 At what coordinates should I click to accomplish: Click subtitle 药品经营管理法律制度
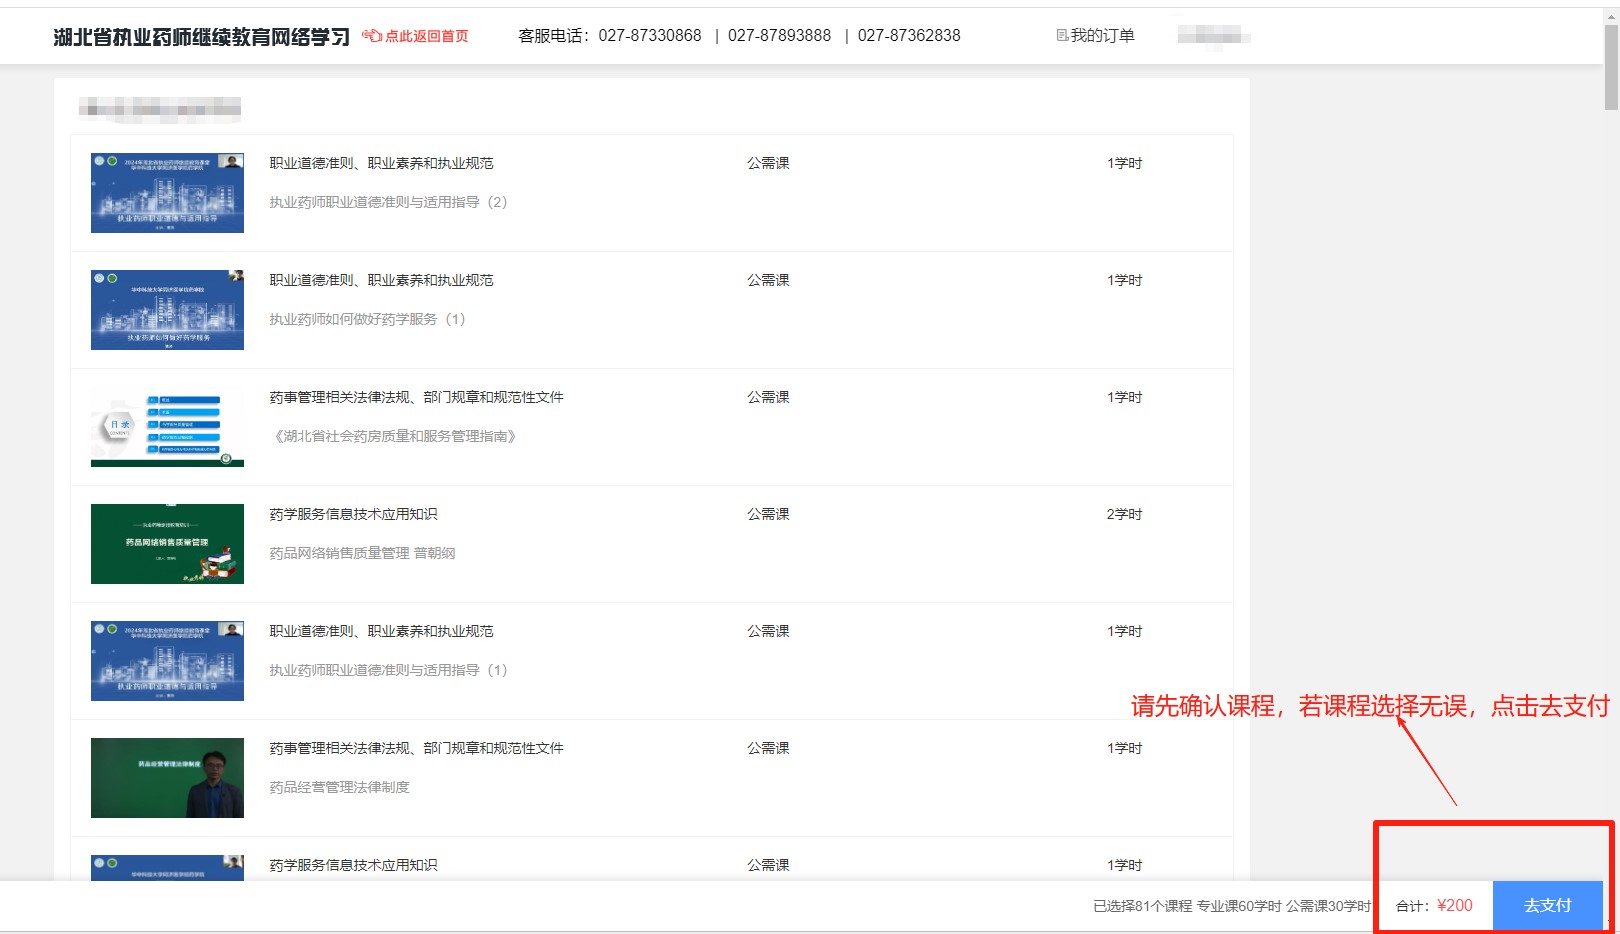339,787
